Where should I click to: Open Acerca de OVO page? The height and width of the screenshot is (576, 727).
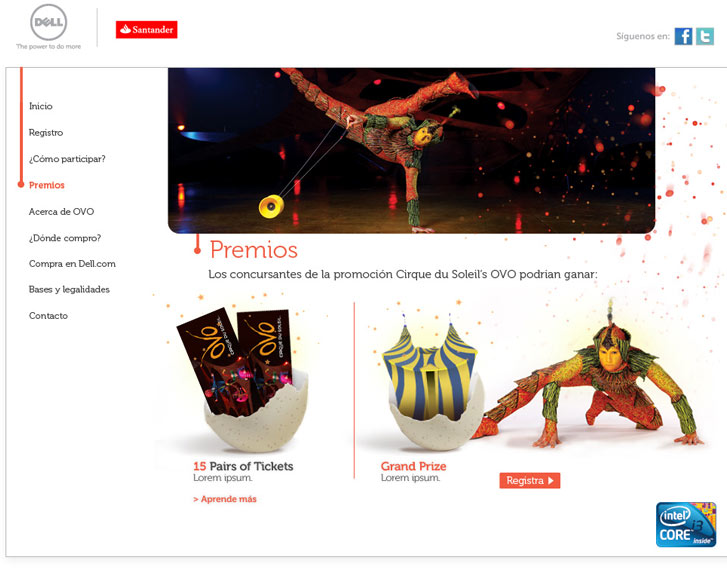click(x=61, y=211)
